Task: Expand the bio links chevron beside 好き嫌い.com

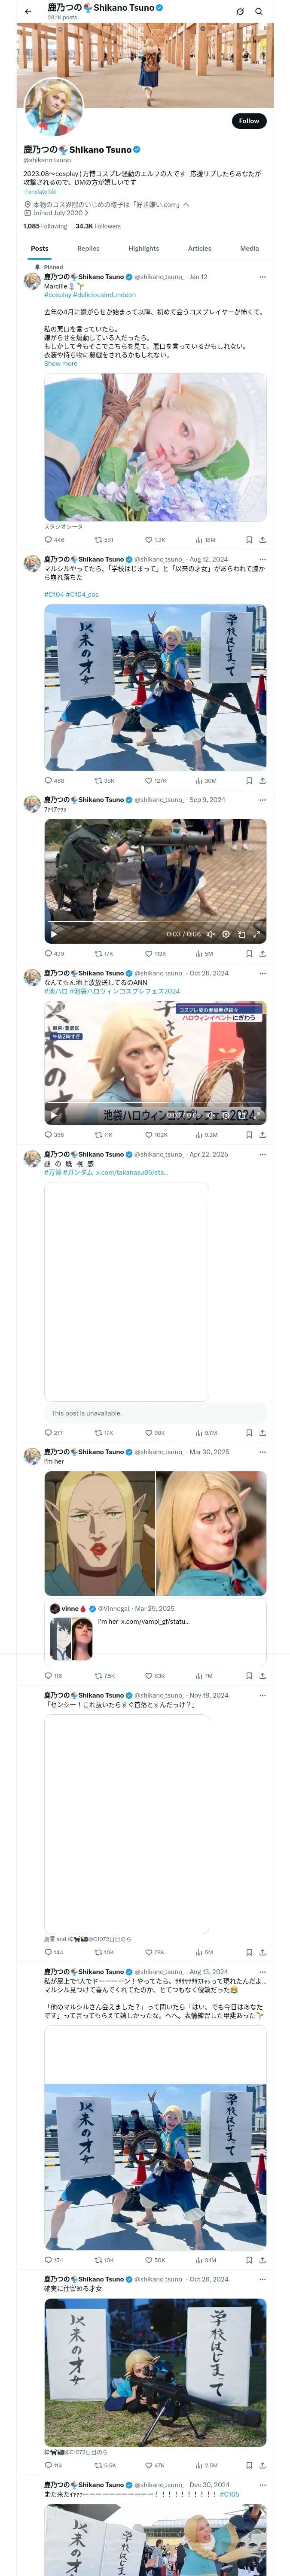Action: coord(186,204)
